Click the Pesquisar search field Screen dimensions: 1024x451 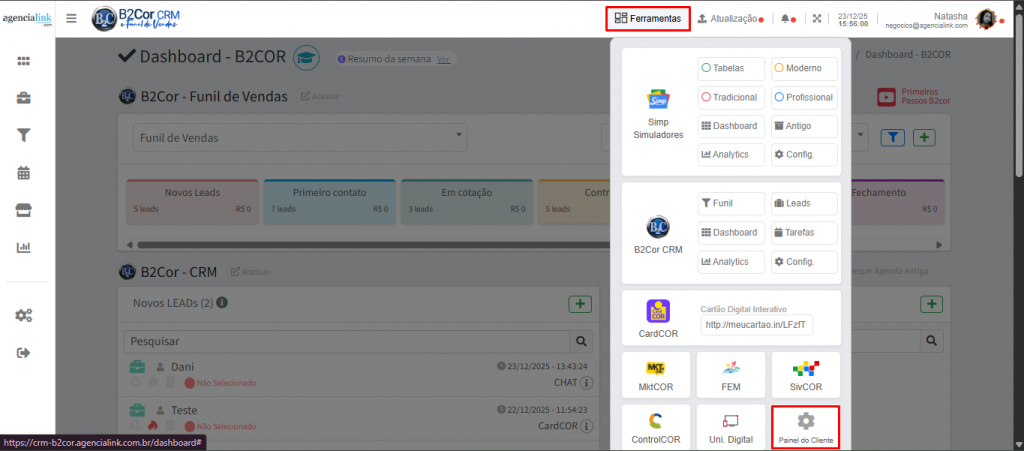pyautogui.click(x=345, y=341)
